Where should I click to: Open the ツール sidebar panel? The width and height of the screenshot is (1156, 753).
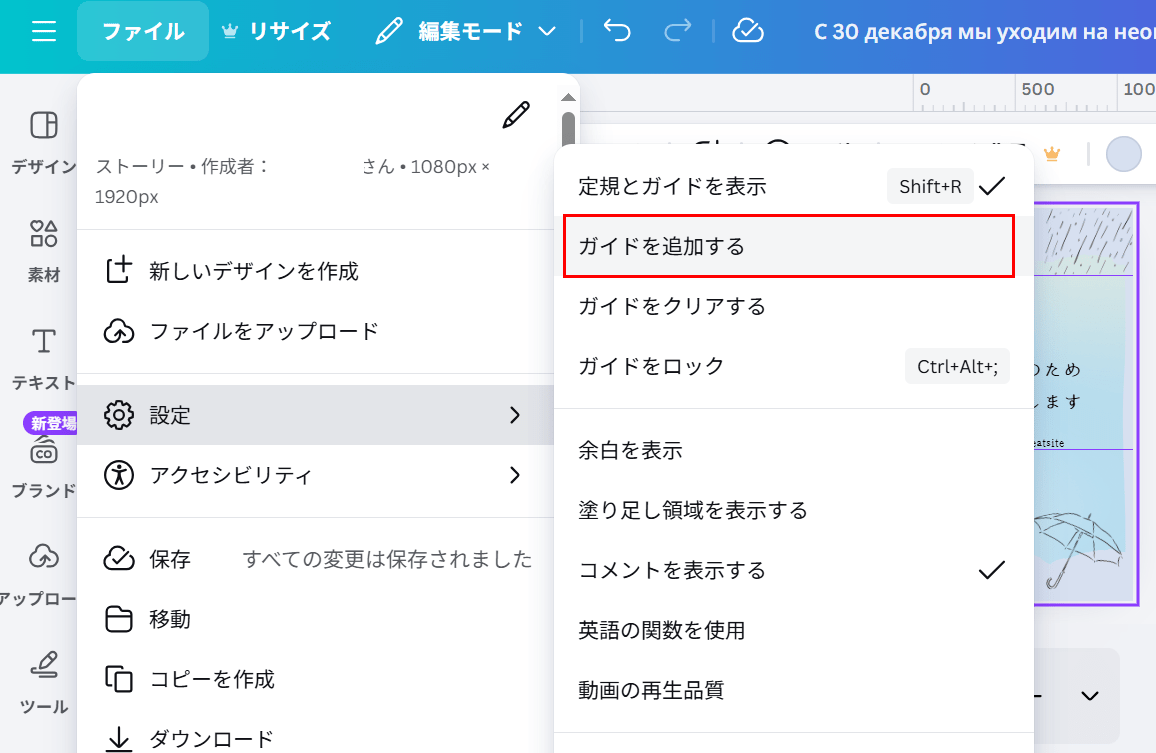click(43, 684)
